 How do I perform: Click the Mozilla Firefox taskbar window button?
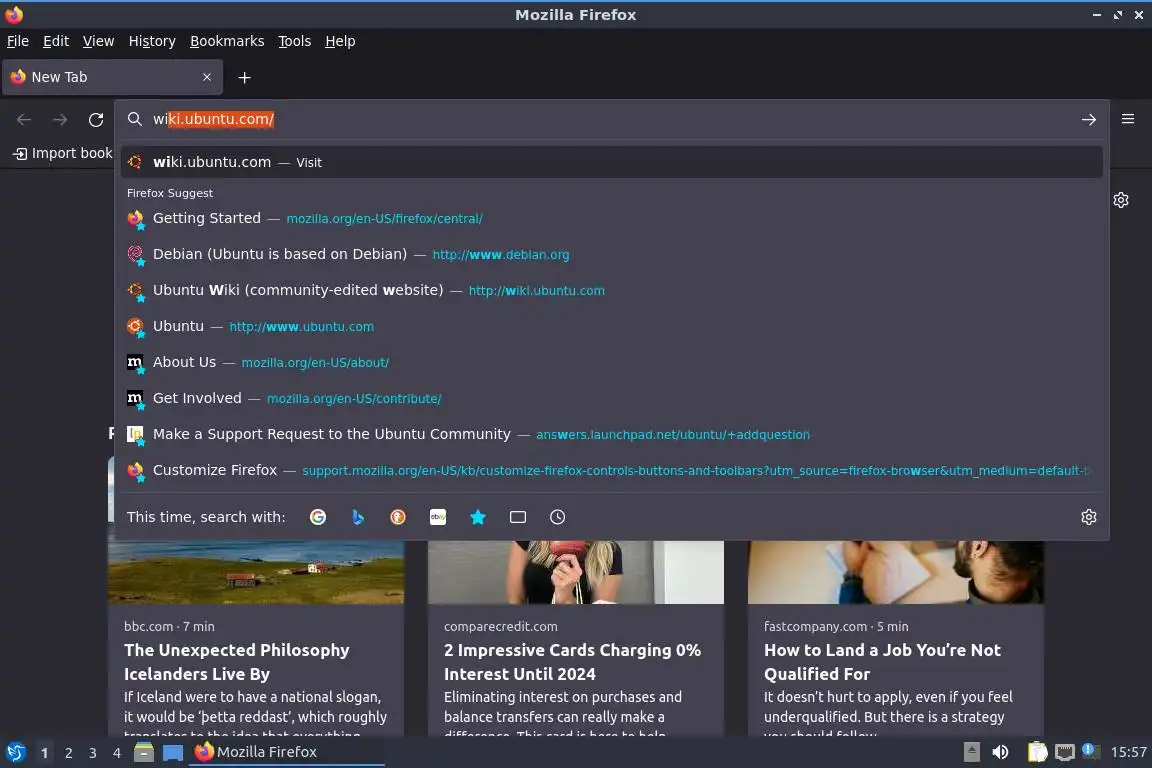[x=287, y=752]
